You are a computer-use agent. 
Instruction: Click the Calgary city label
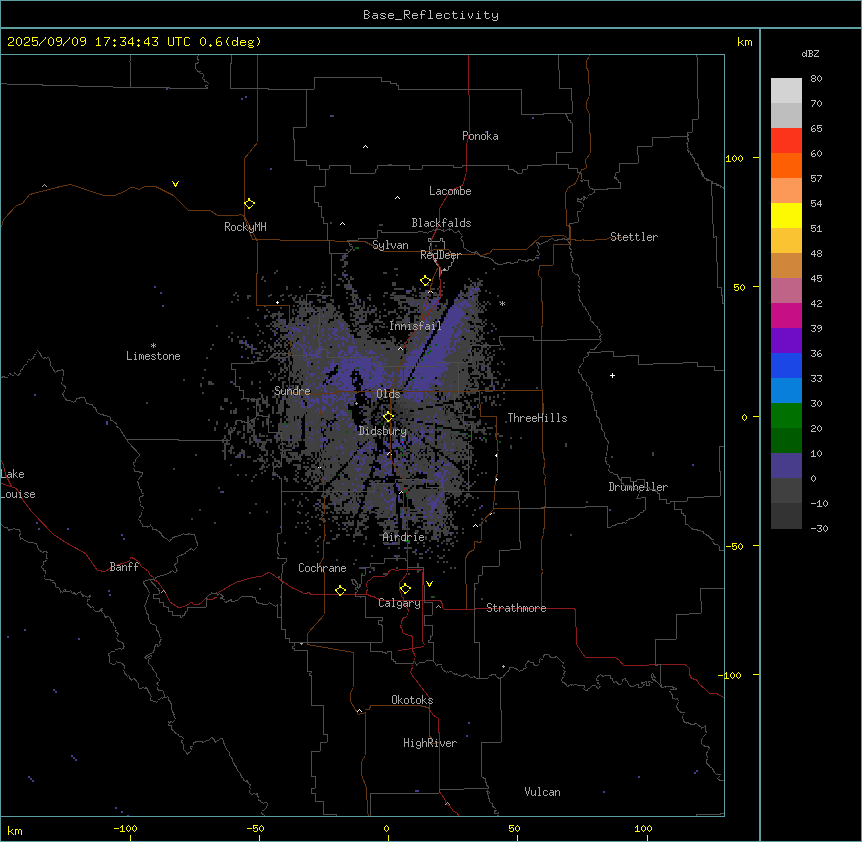399,603
